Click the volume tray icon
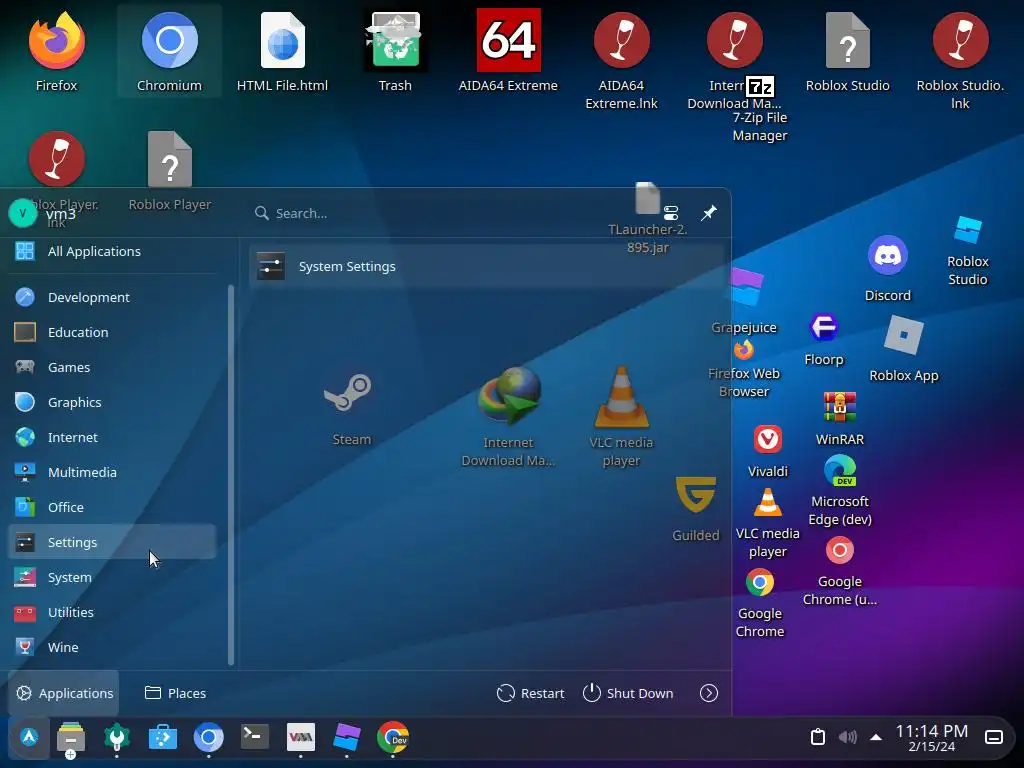This screenshot has height=768, width=1024. pos(847,737)
